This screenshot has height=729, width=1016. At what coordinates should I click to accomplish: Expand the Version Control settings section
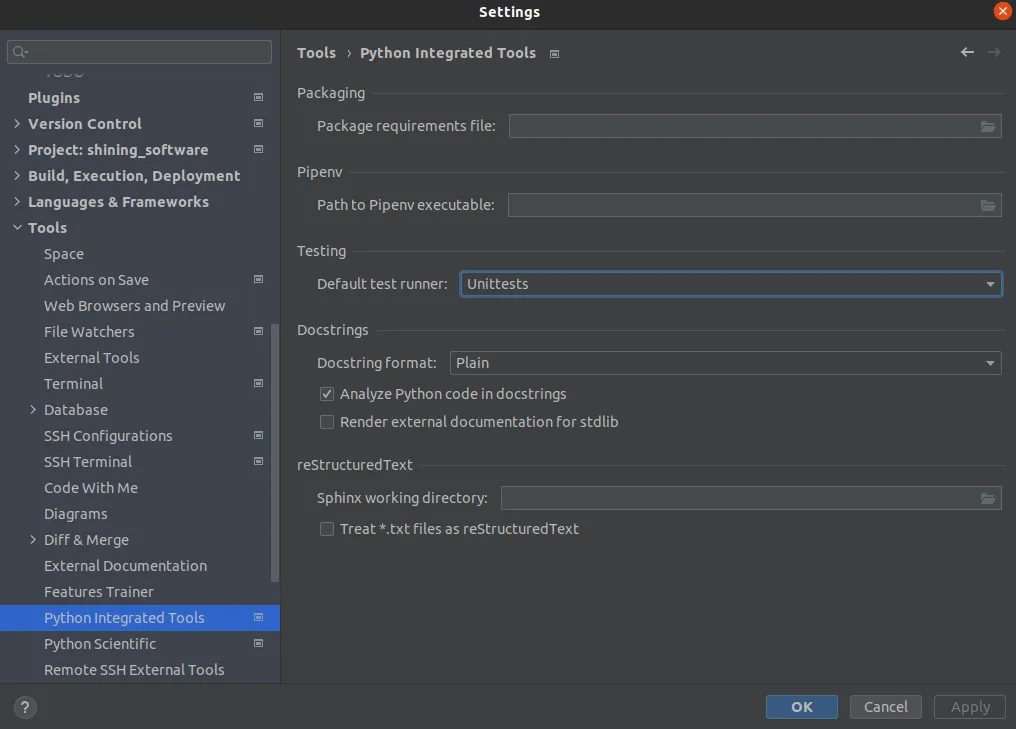pos(17,124)
